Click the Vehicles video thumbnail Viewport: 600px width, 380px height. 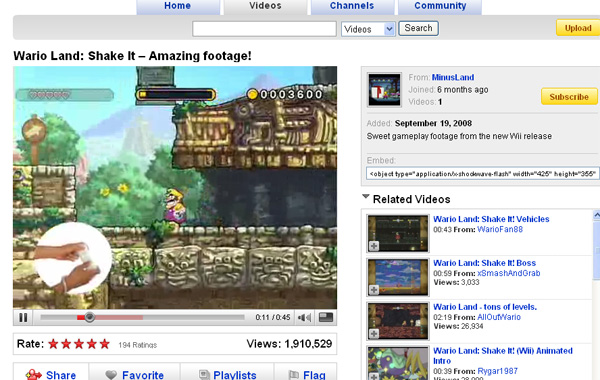click(x=398, y=233)
